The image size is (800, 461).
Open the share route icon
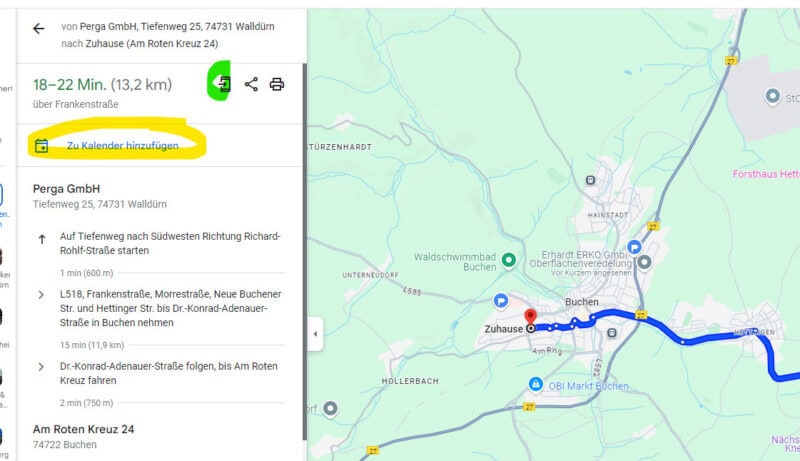tap(251, 84)
